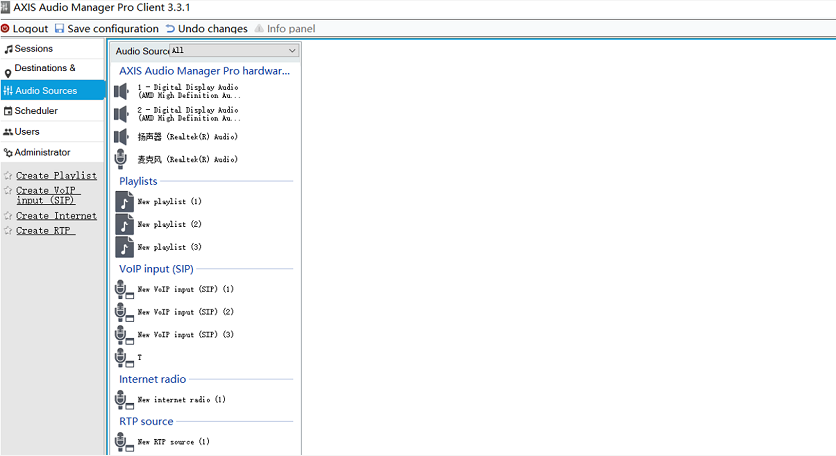Click the calendar Scheduler icon
The width and height of the screenshot is (836, 456).
pyautogui.click(x=8, y=111)
